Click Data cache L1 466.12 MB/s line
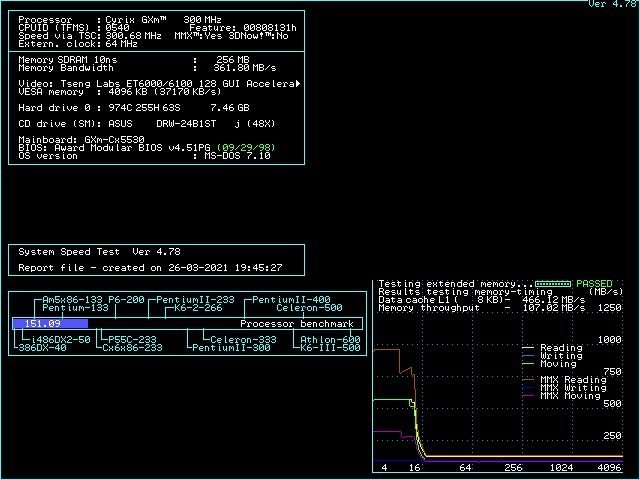 (482, 300)
